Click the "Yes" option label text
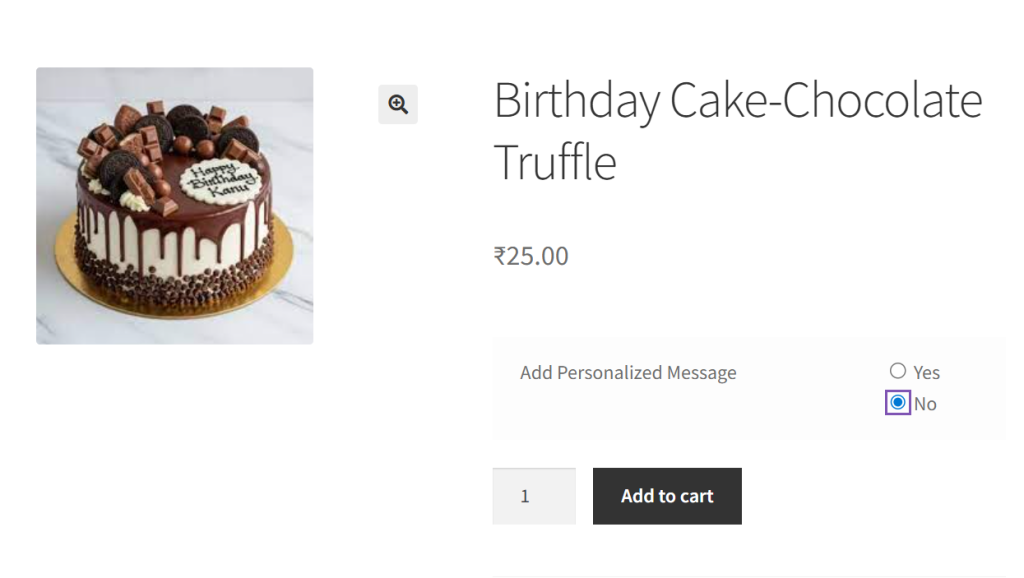1024x578 pixels. tap(927, 372)
